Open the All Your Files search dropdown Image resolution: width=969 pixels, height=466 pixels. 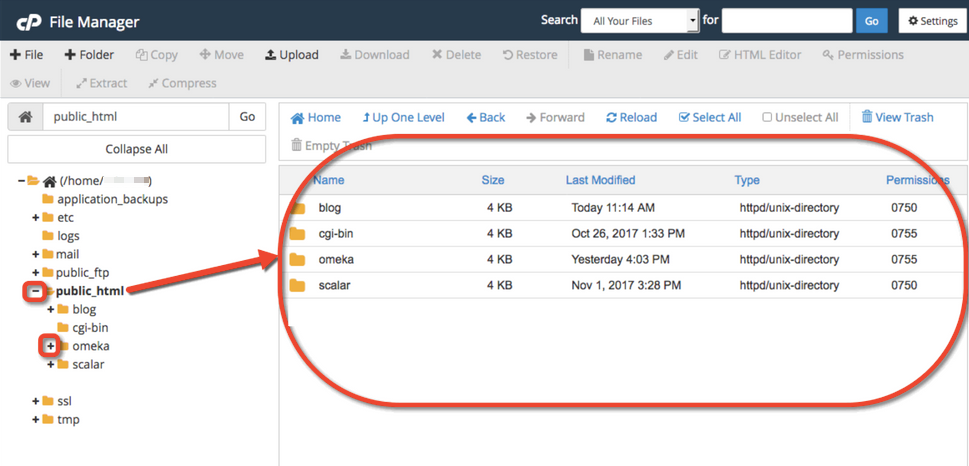click(640, 21)
